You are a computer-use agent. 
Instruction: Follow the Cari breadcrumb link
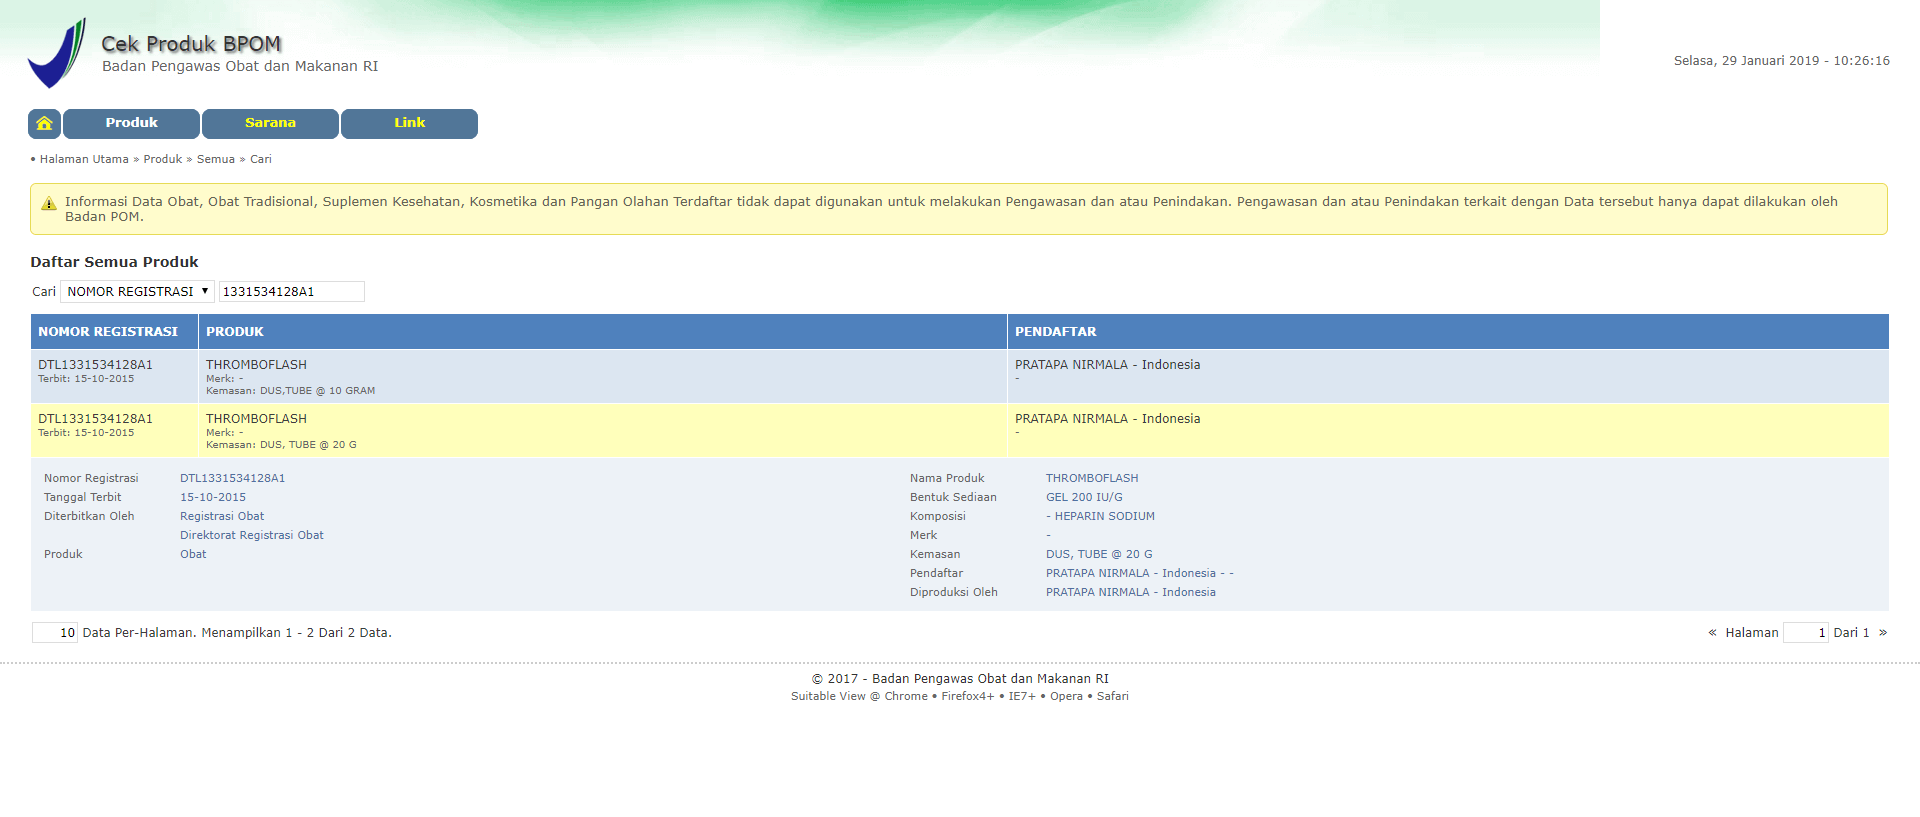pos(261,159)
